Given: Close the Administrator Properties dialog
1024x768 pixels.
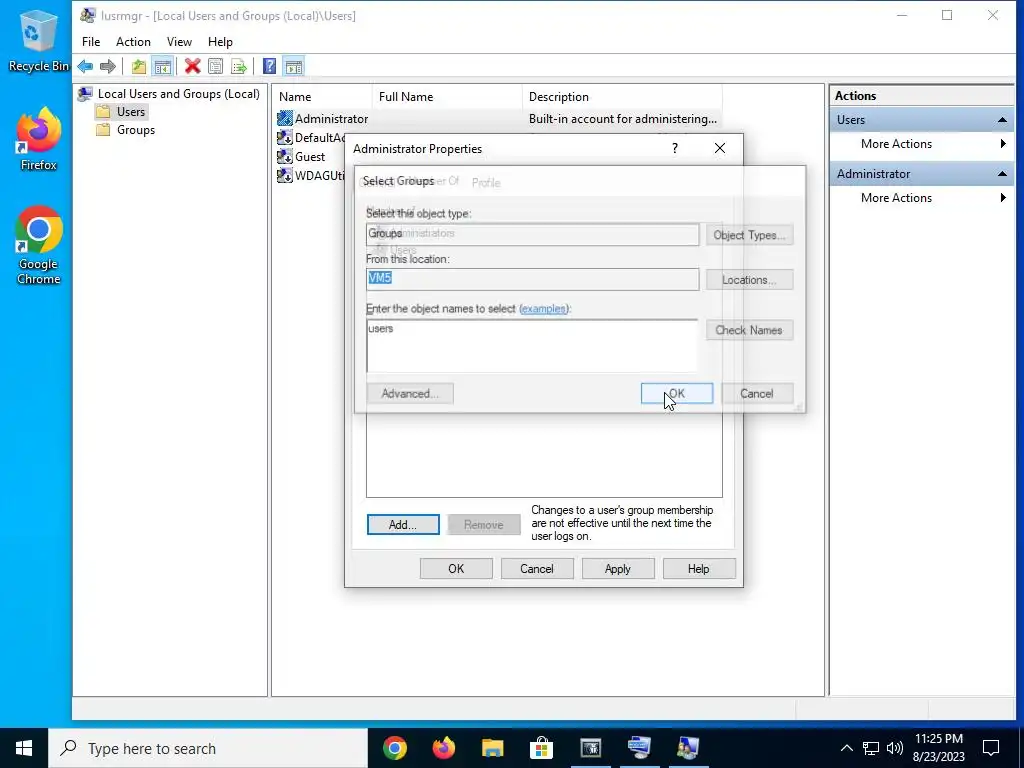Looking at the screenshot, I should click(x=720, y=148).
